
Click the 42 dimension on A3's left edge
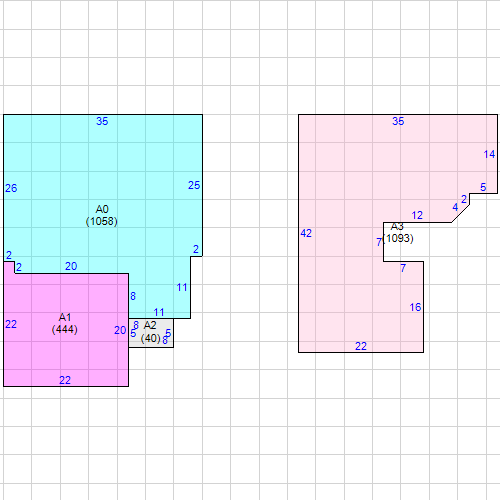(x=306, y=233)
